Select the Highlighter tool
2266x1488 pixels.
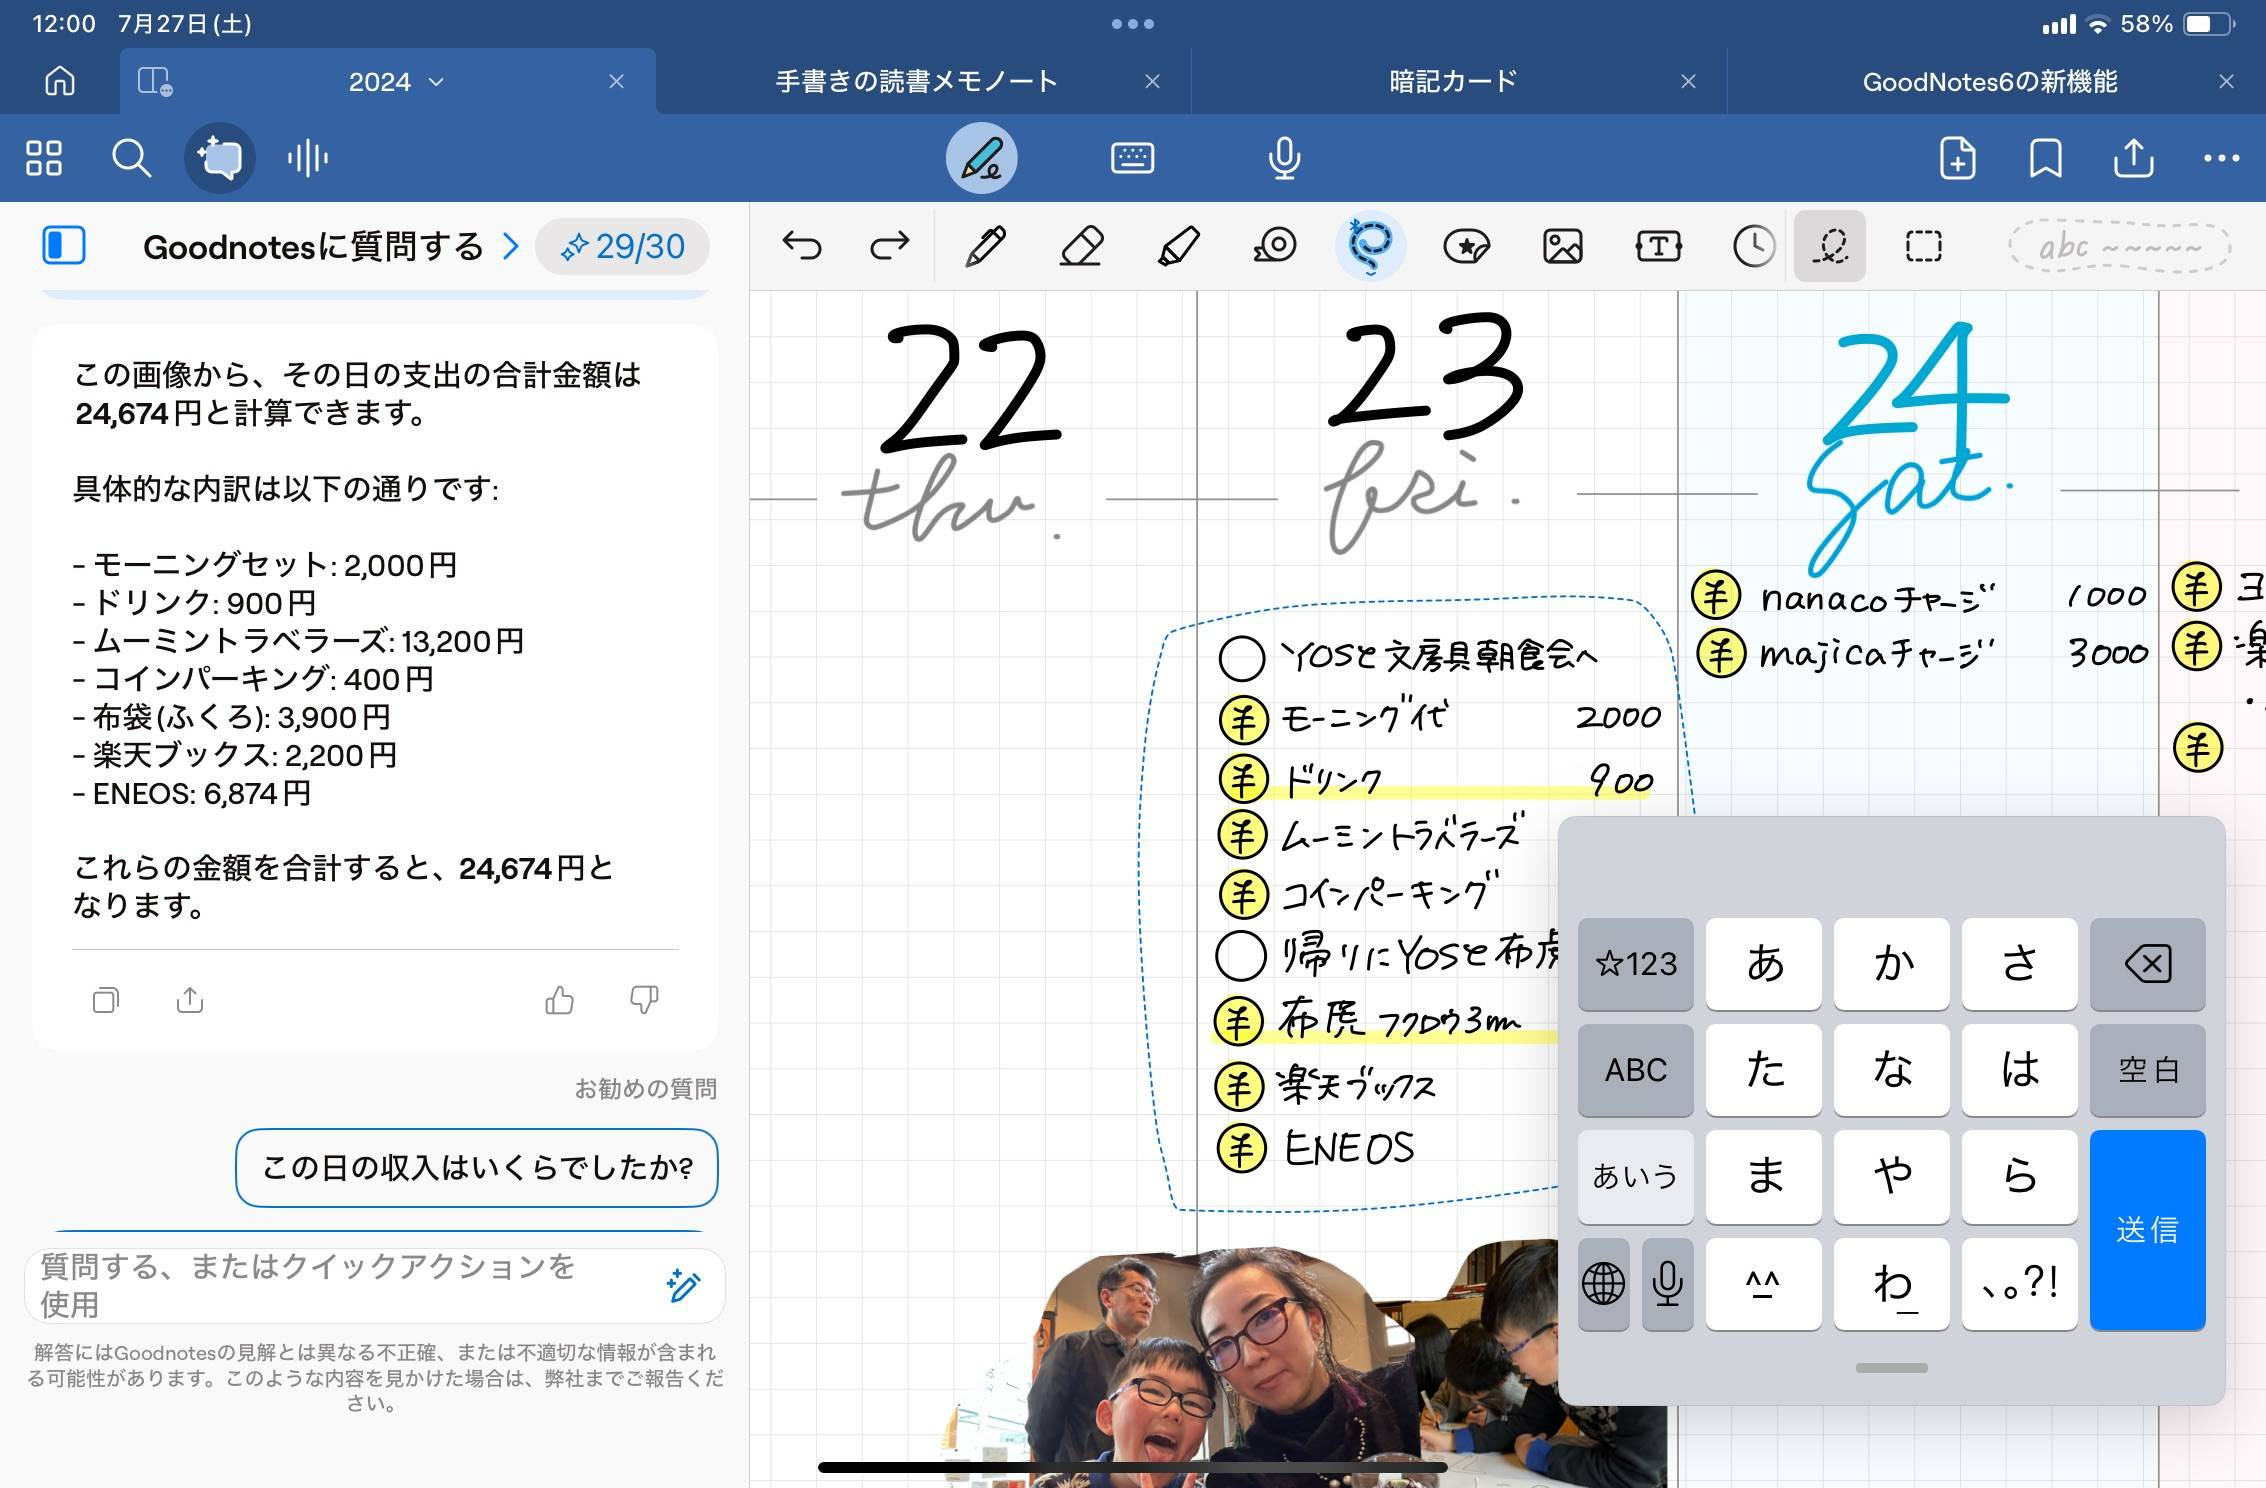point(1180,246)
